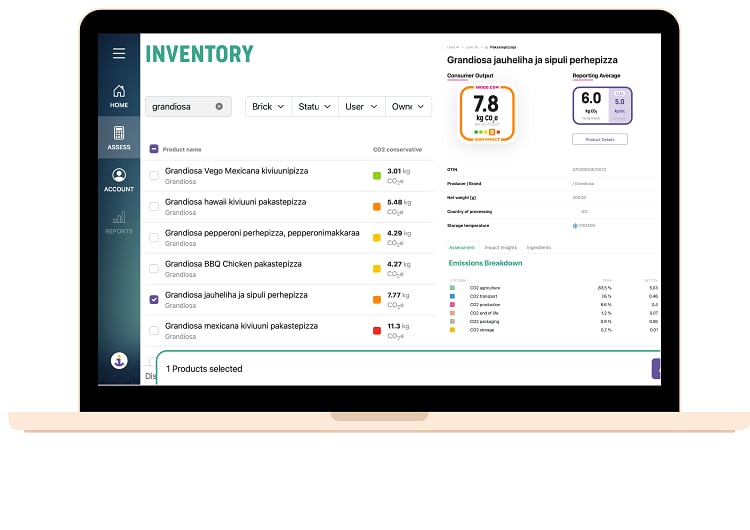
Task: Click the anchor logo at the sidebar bottom
Action: tap(119, 361)
